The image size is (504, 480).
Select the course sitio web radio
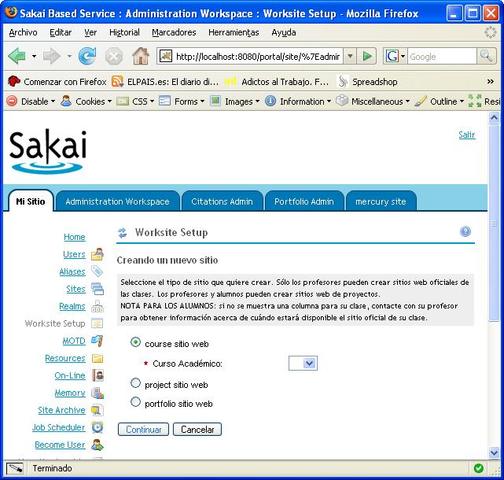point(135,342)
